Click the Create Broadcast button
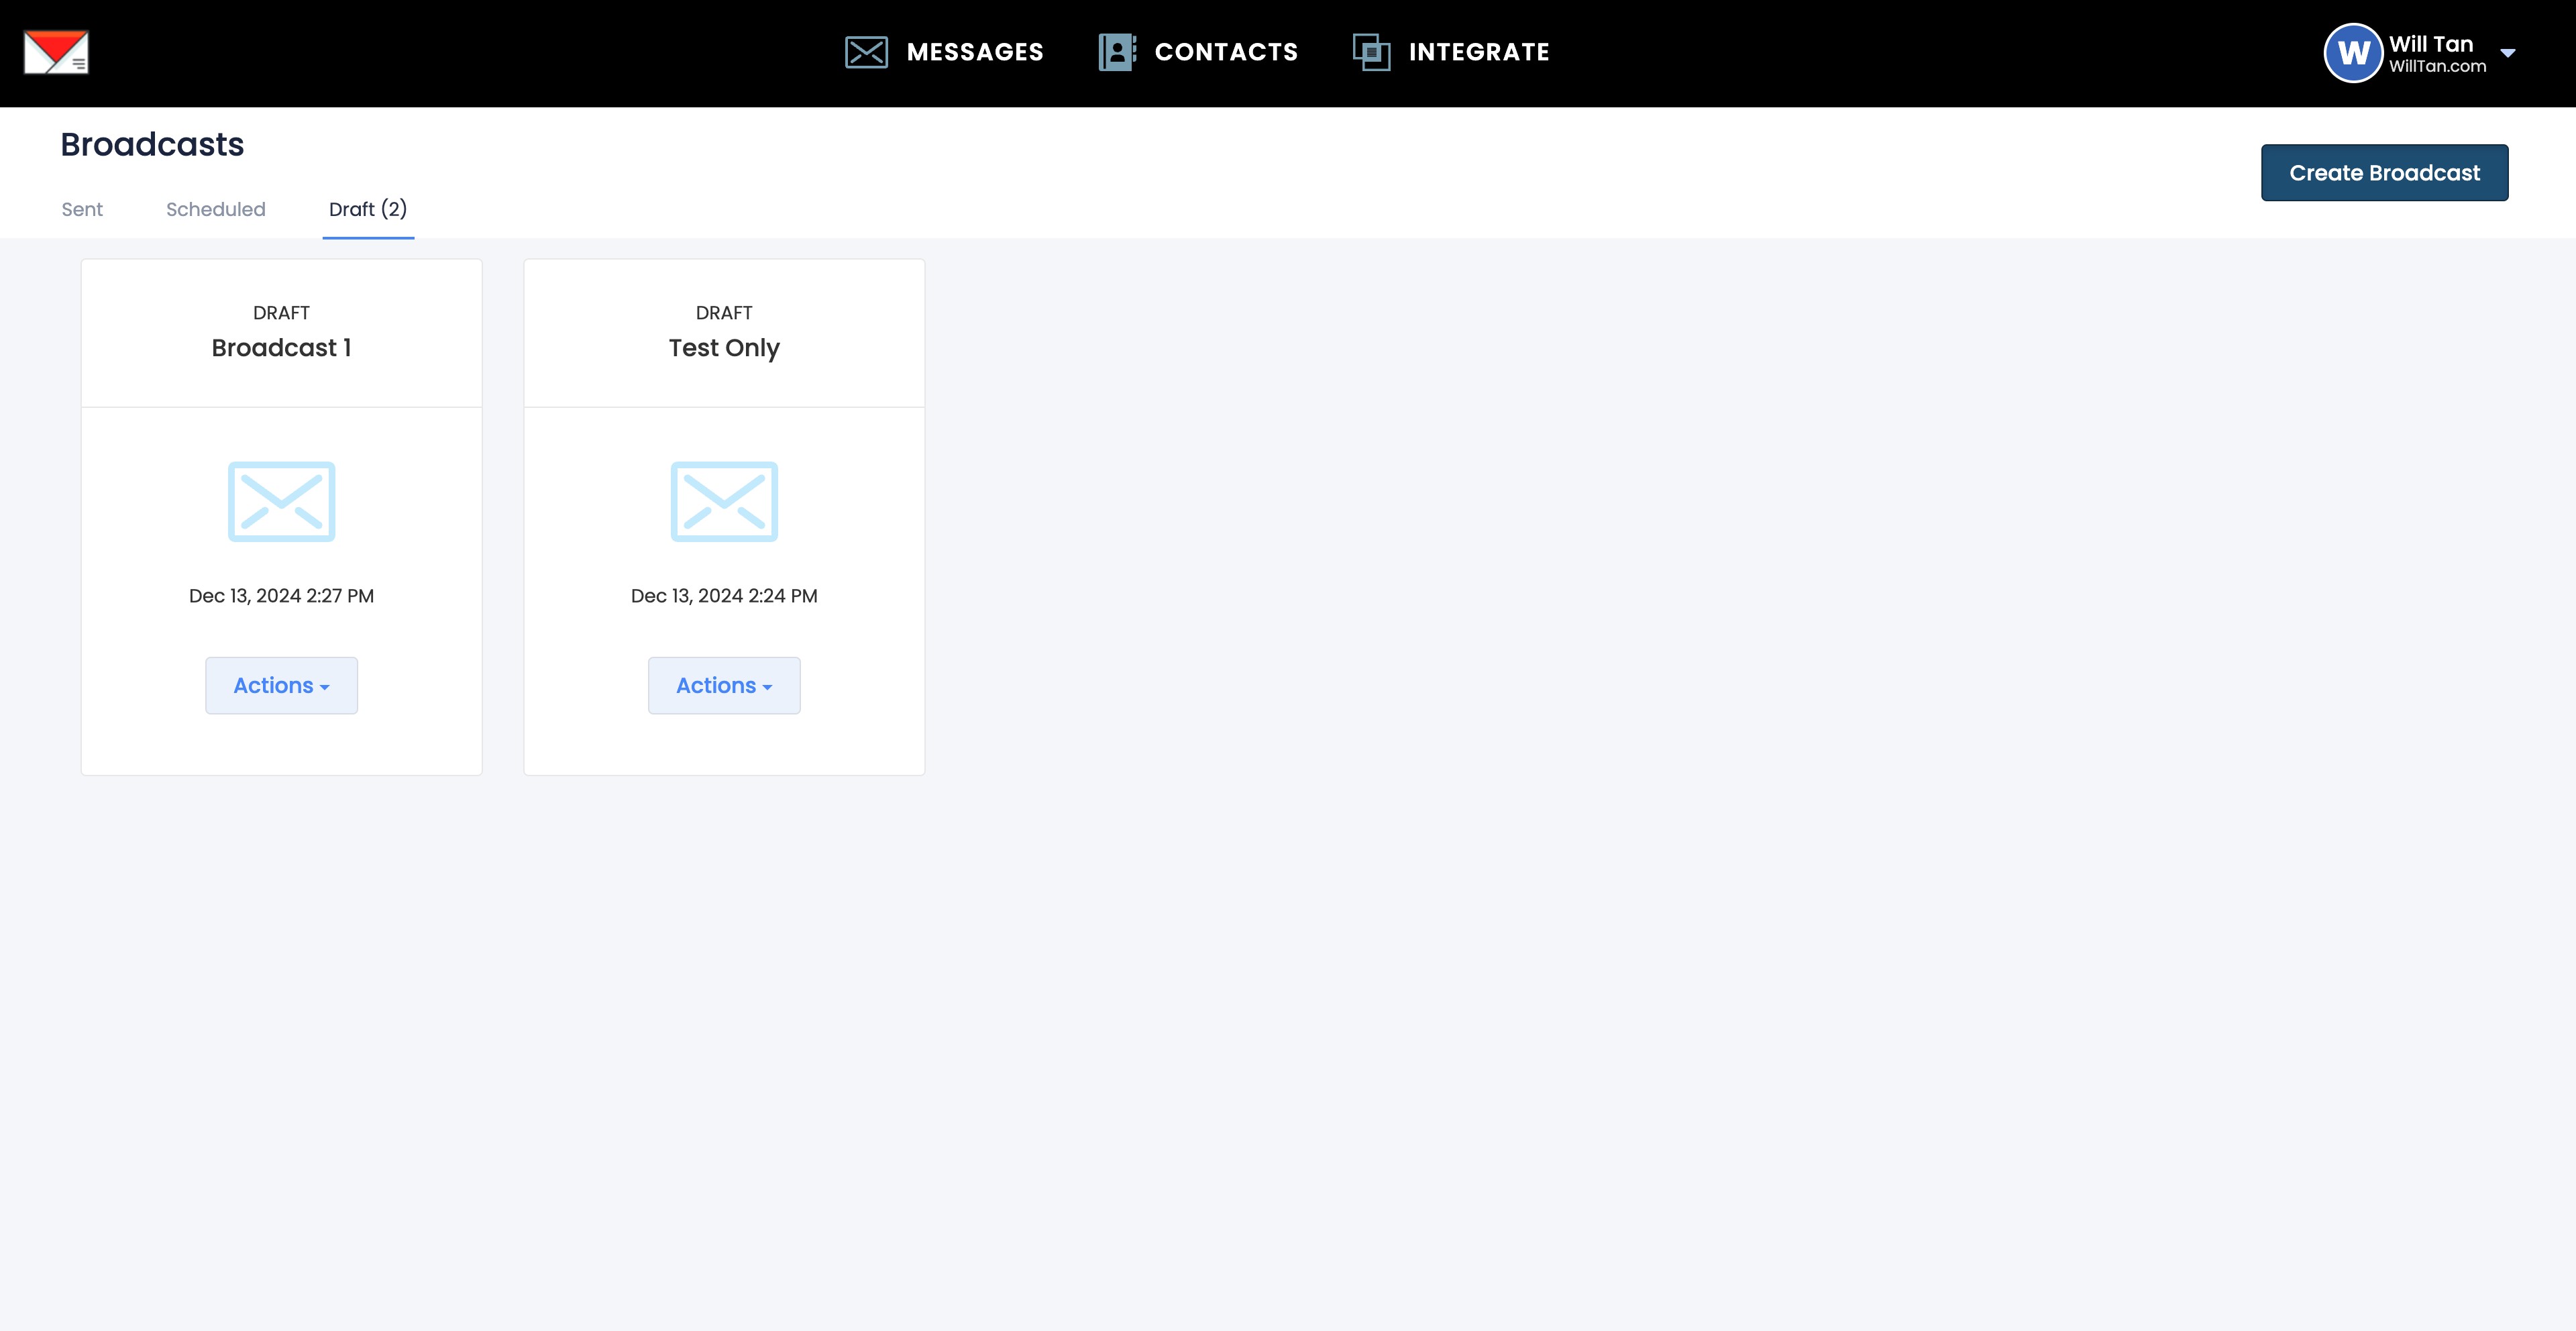This screenshot has width=2576, height=1331. tap(2385, 172)
